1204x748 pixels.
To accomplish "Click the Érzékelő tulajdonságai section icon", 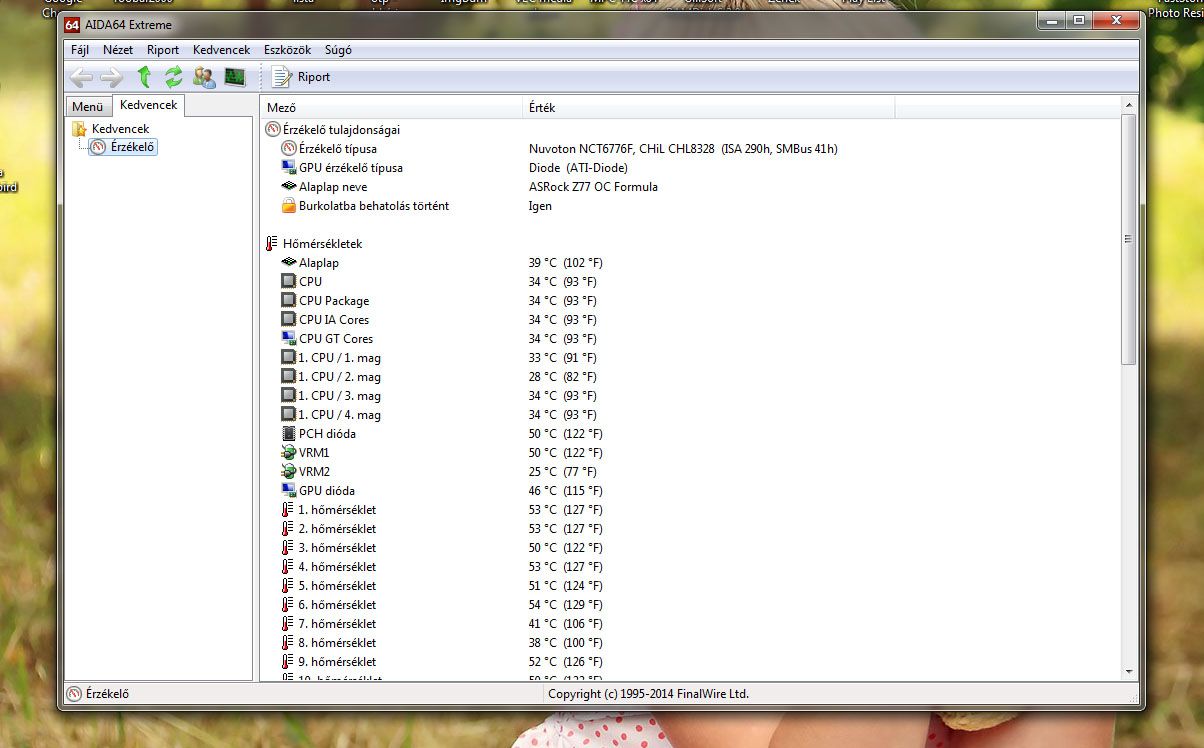I will 273,129.
